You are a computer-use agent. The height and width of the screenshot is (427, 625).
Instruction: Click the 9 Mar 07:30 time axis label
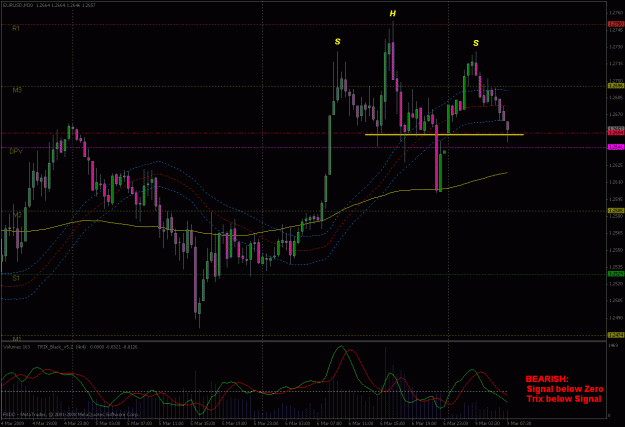[x=519, y=423]
